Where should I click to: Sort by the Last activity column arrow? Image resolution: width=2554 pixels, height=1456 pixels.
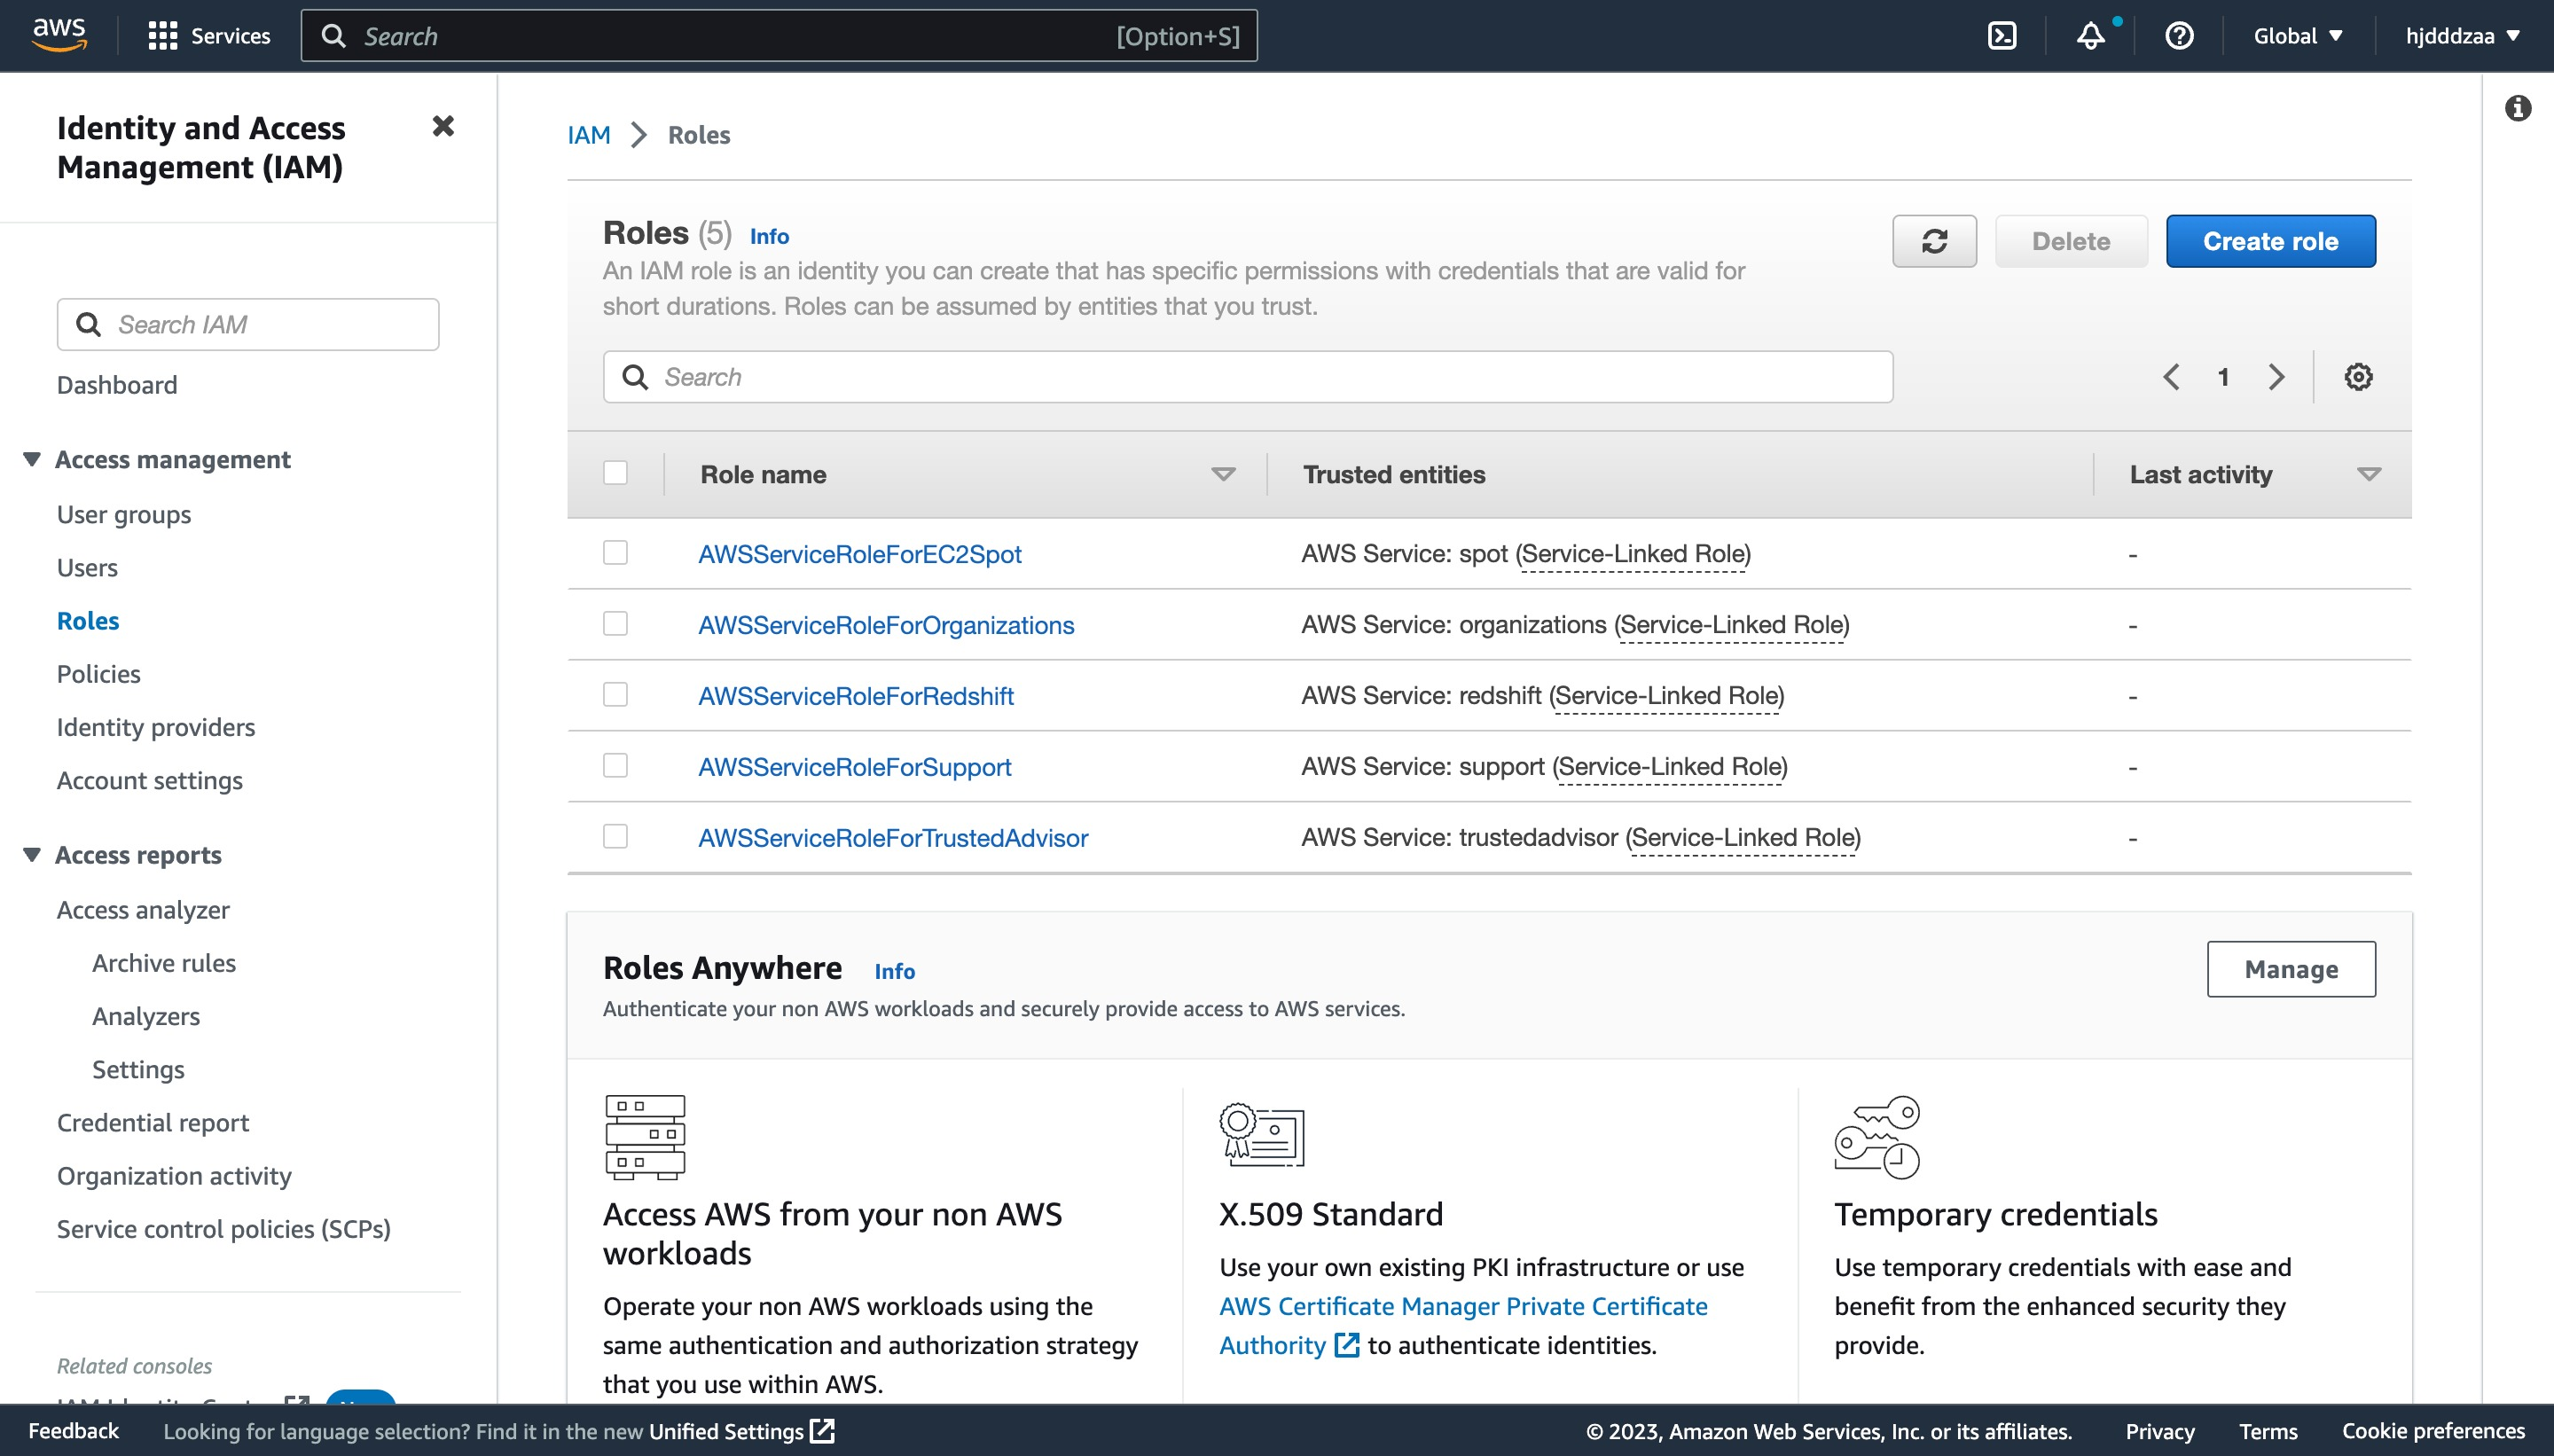coord(2368,474)
